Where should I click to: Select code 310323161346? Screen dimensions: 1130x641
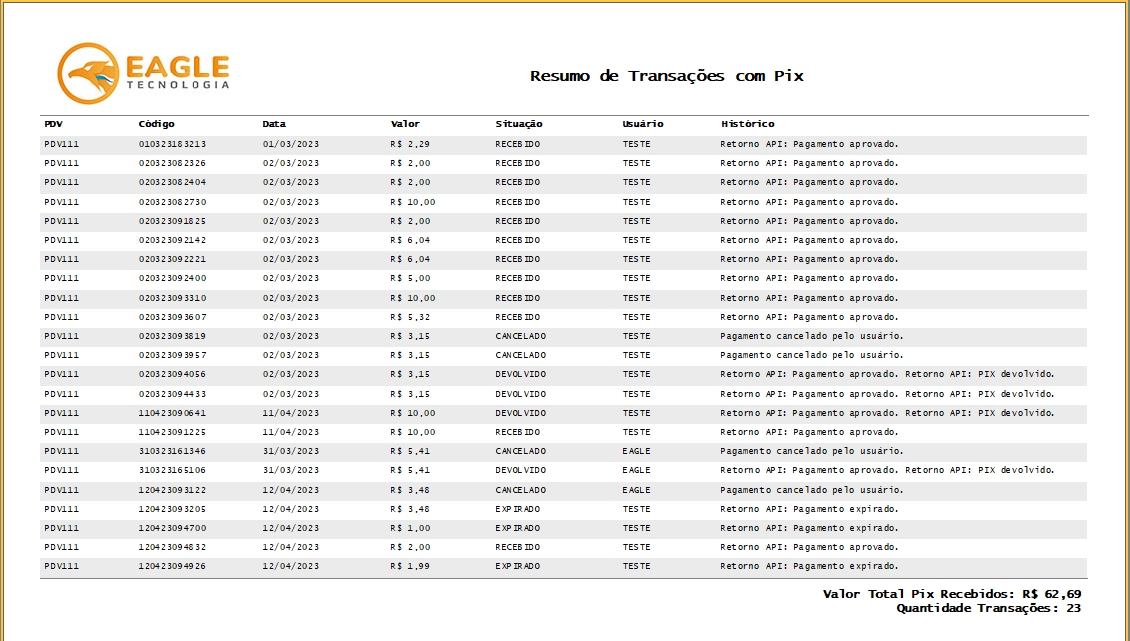click(172, 451)
